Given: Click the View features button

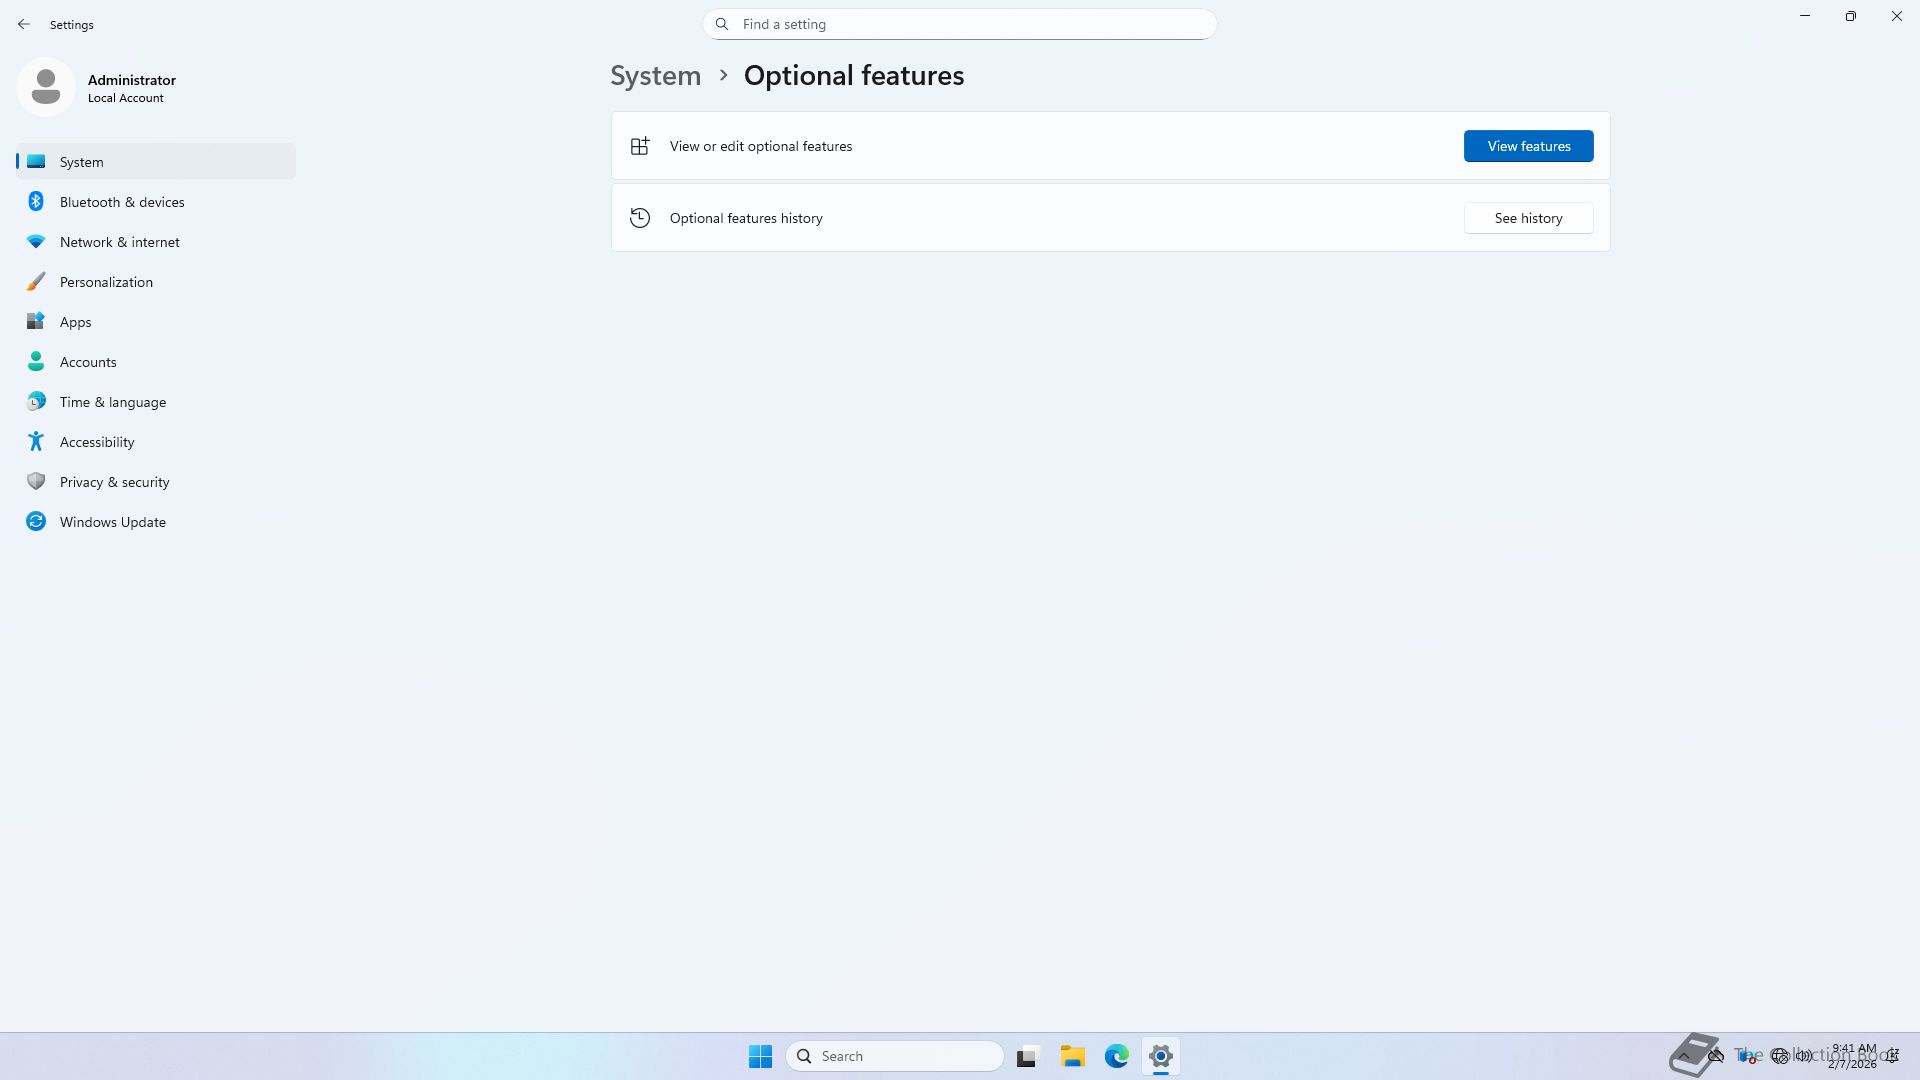Looking at the screenshot, I should pyautogui.click(x=1528, y=146).
